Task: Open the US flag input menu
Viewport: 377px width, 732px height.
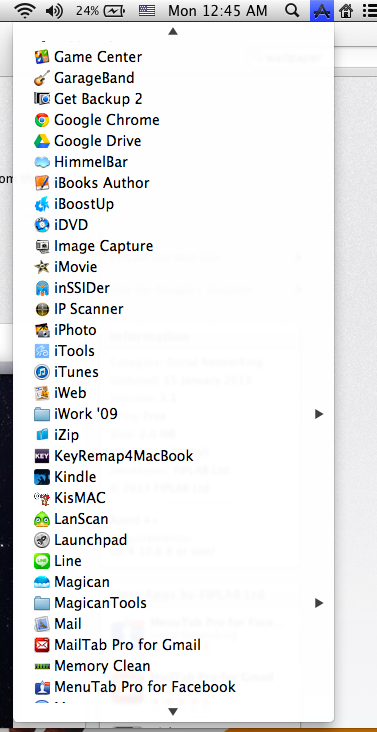Action: (x=147, y=10)
